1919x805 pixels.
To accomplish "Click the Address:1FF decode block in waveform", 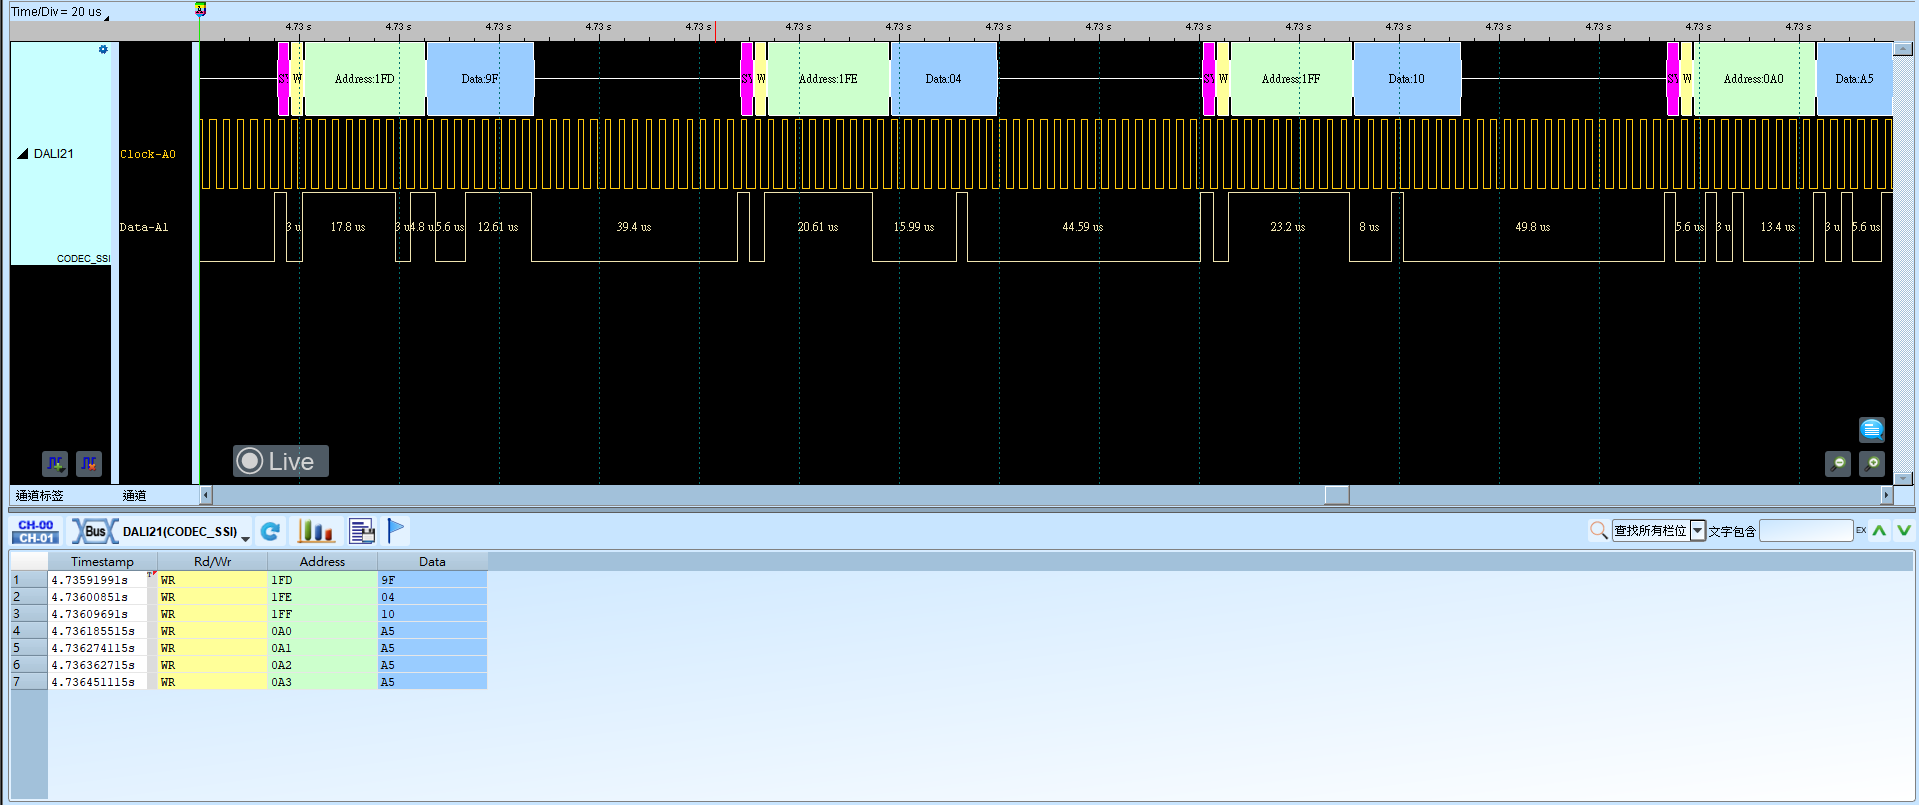I will pos(1291,79).
